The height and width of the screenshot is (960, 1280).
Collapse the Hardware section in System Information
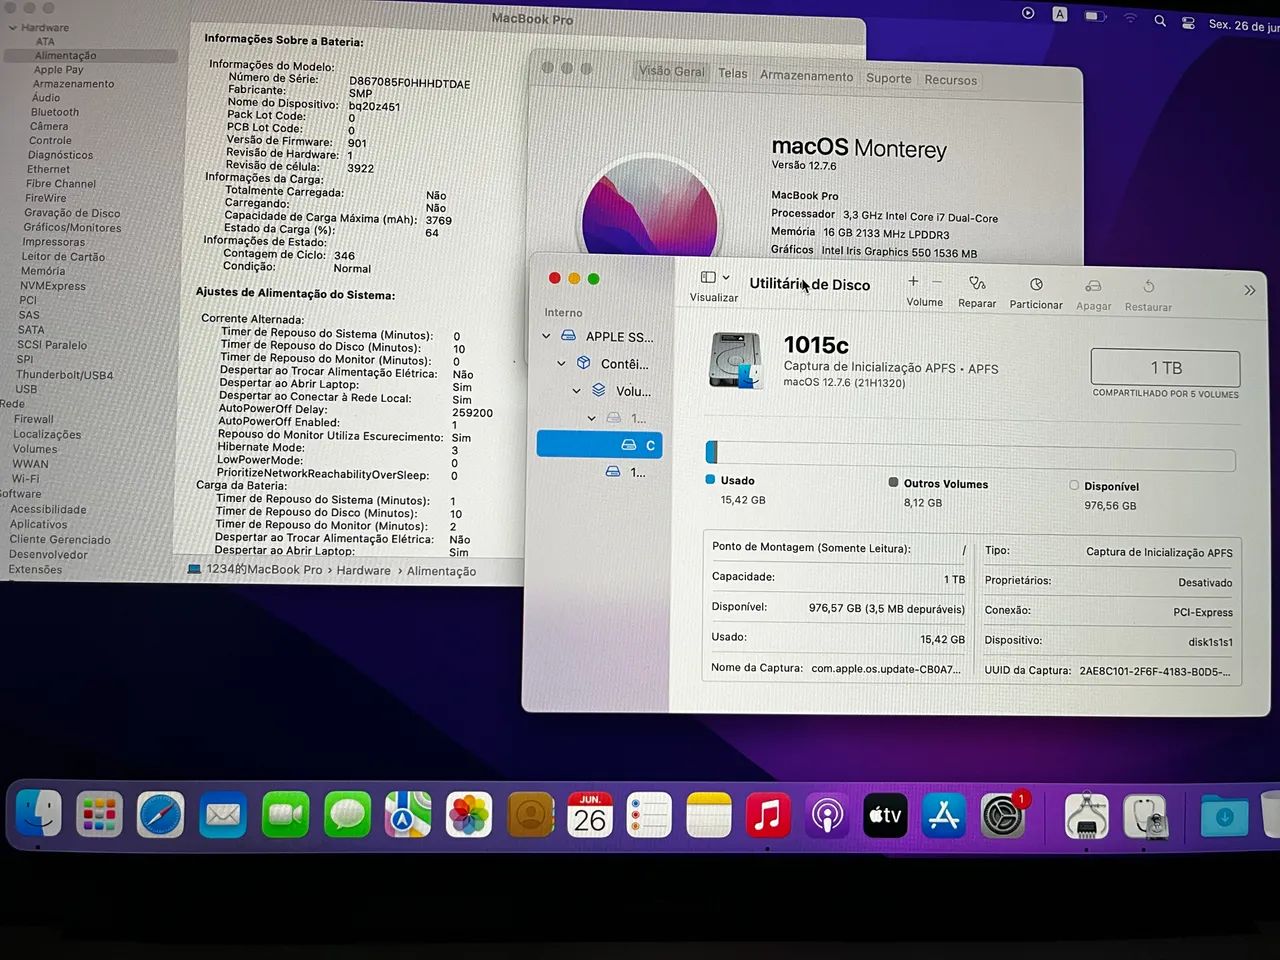coord(13,27)
